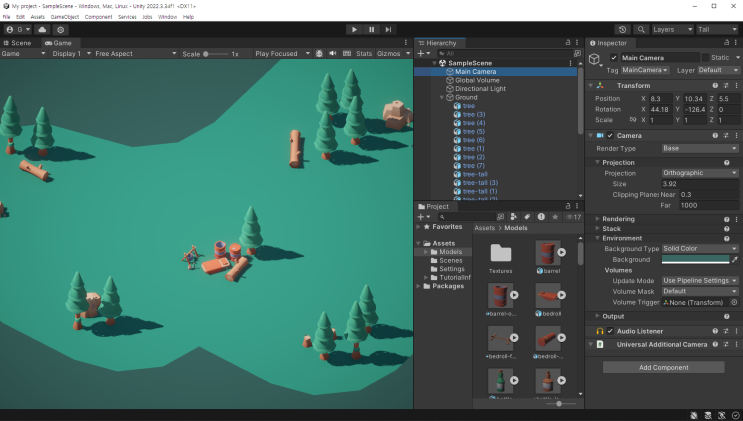Open the Projection type dropdown

click(x=699, y=173)
